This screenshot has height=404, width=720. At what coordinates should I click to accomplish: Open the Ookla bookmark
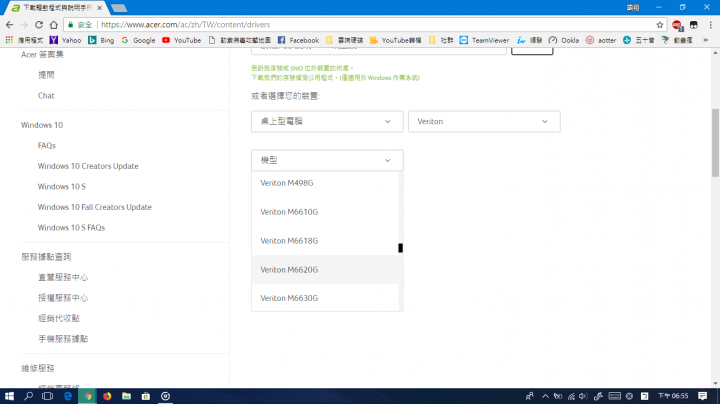pos(563,40)
